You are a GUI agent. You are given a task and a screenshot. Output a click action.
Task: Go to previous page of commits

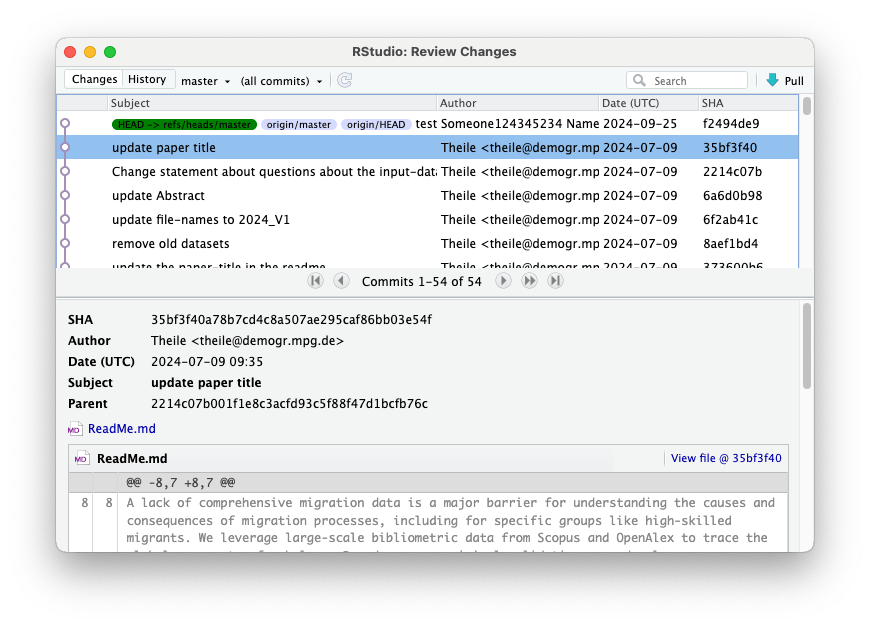[x=341, y=281]
